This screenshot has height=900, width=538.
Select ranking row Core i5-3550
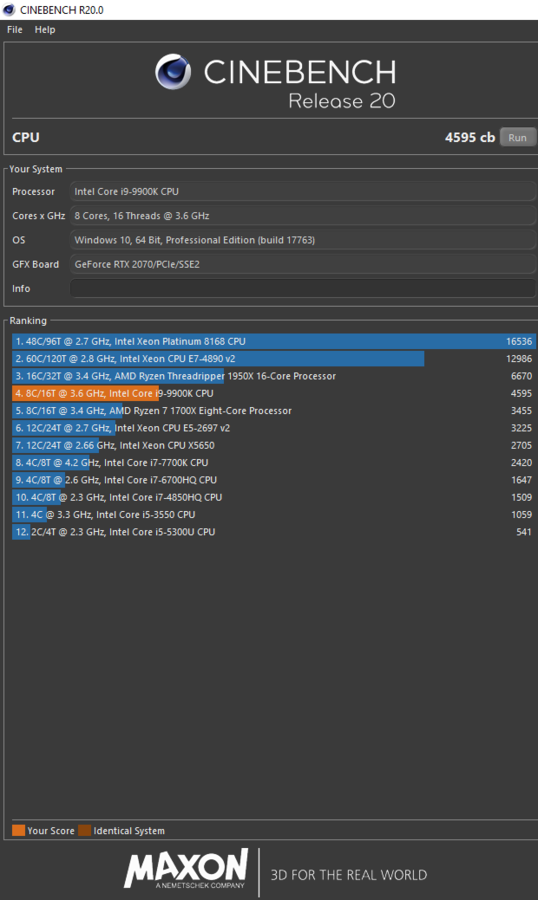[274, 514]
